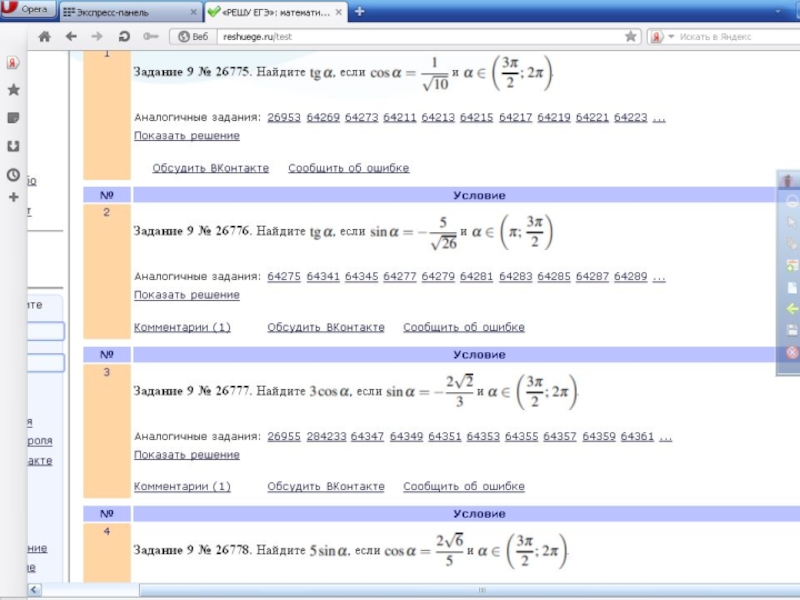
Task: Click Сообщить об ошибке for task 26775
Action: pyautogui.click(x=348, y=168)
